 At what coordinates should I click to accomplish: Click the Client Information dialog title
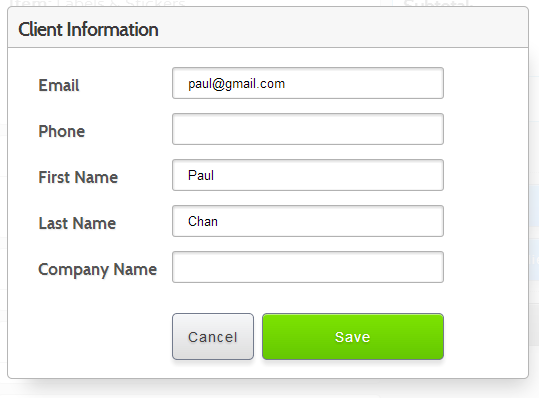click(x=88, y=29)
